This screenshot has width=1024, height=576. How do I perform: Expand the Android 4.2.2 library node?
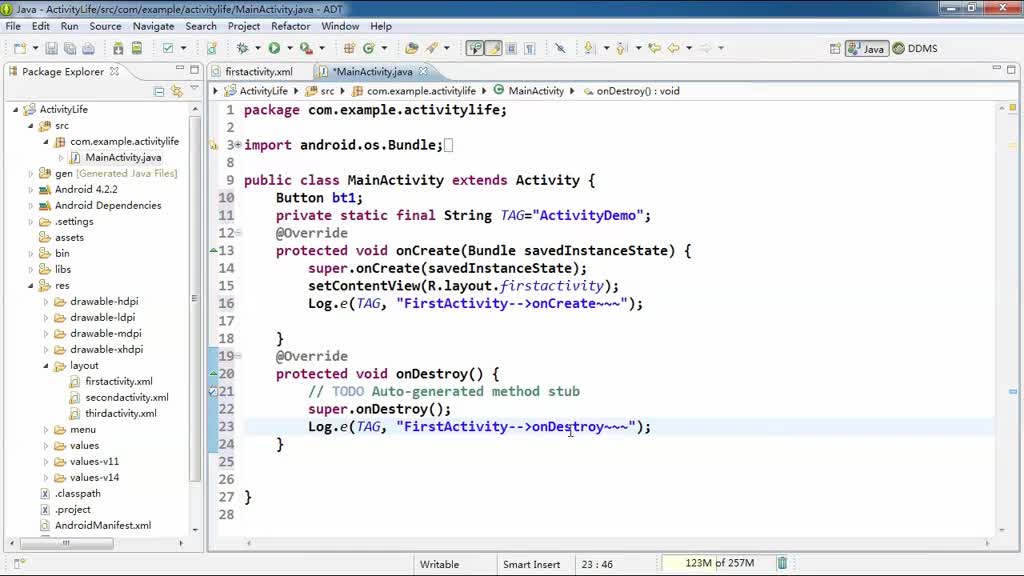[31, 189]
